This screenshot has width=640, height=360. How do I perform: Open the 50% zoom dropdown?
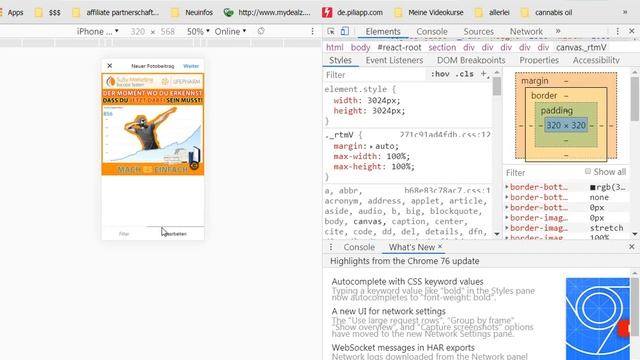click(198, 31)
